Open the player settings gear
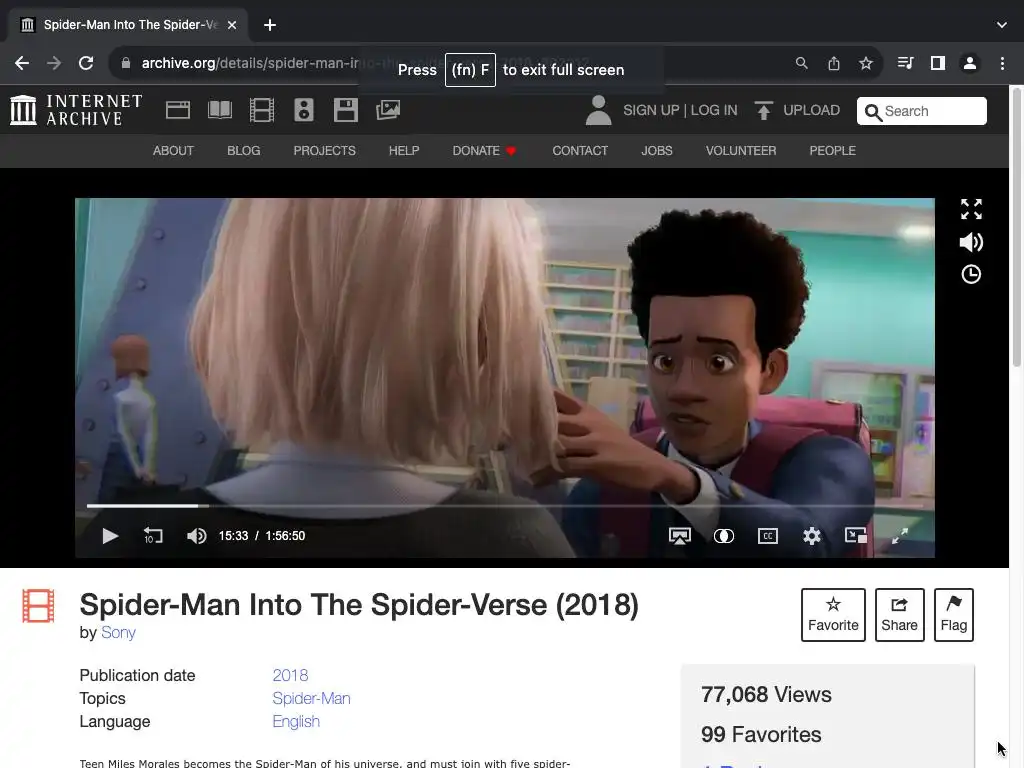This screenshot has height=768, width=1024. coord(812,536)
